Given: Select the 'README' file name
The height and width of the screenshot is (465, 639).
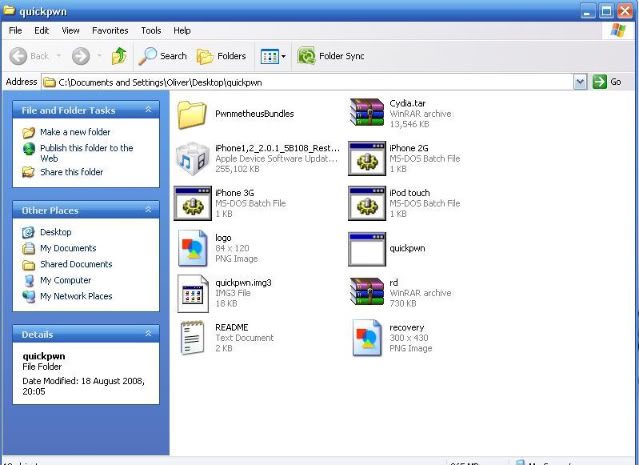Looking at the screenshot, I should tap(231, 327).
